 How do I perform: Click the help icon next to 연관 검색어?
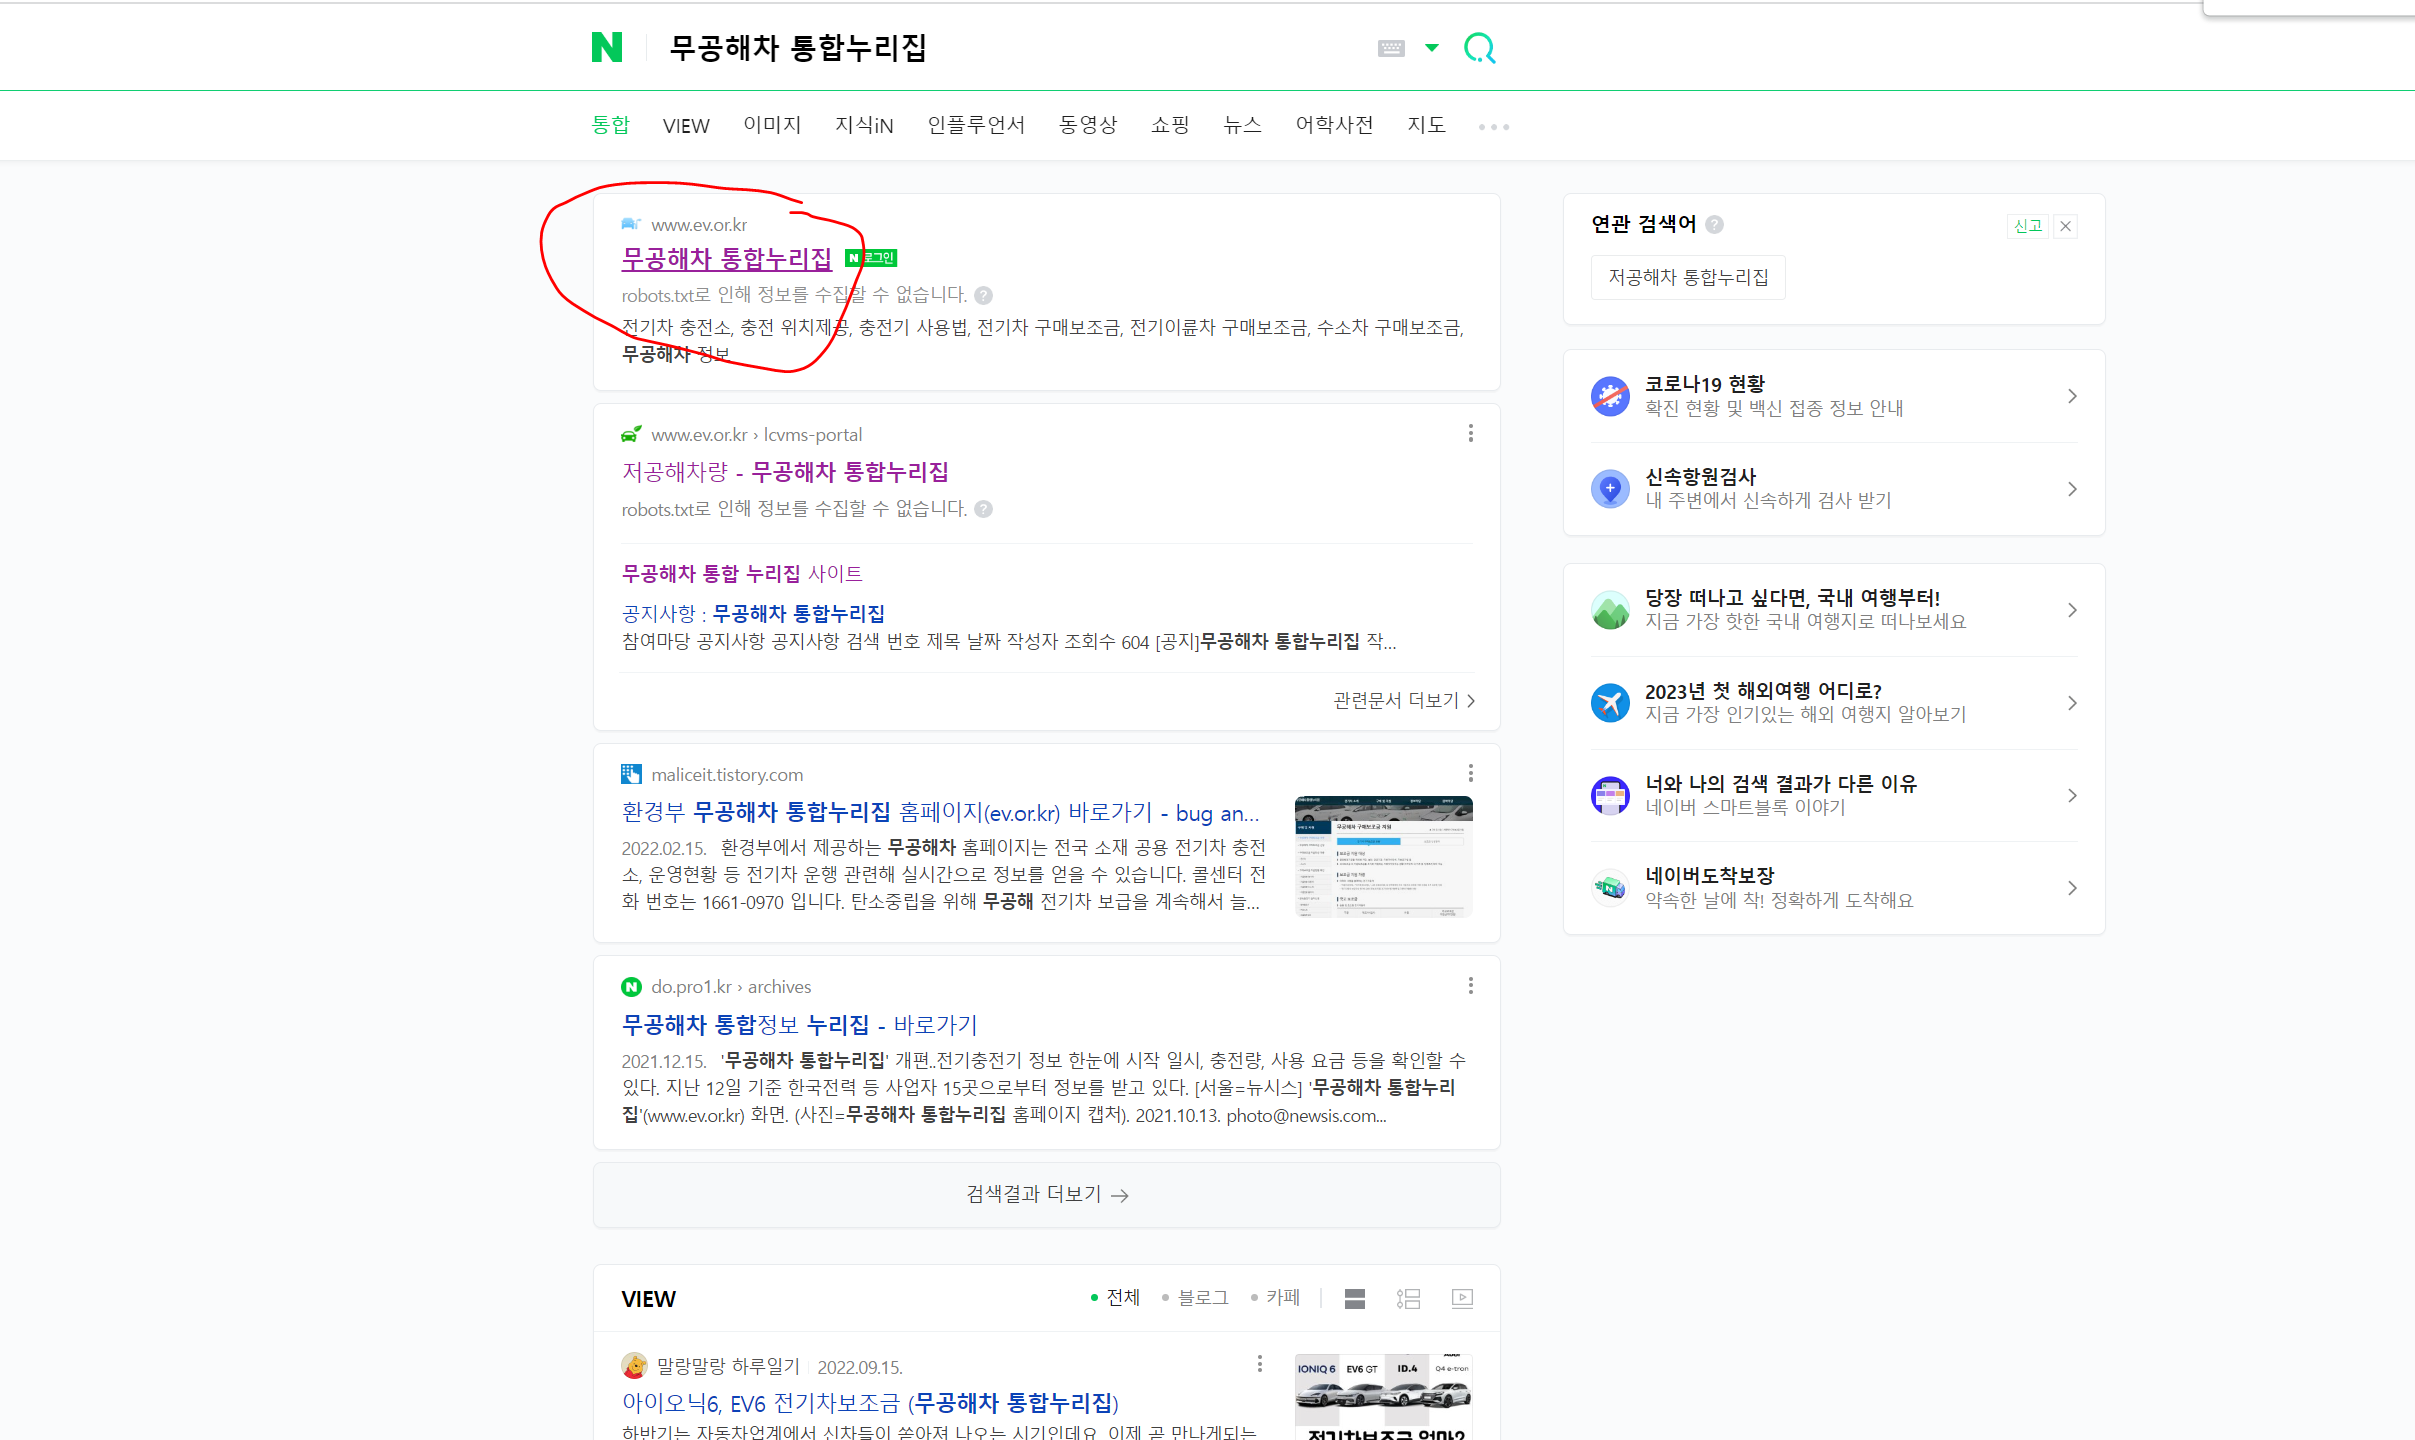(1714, 224)
